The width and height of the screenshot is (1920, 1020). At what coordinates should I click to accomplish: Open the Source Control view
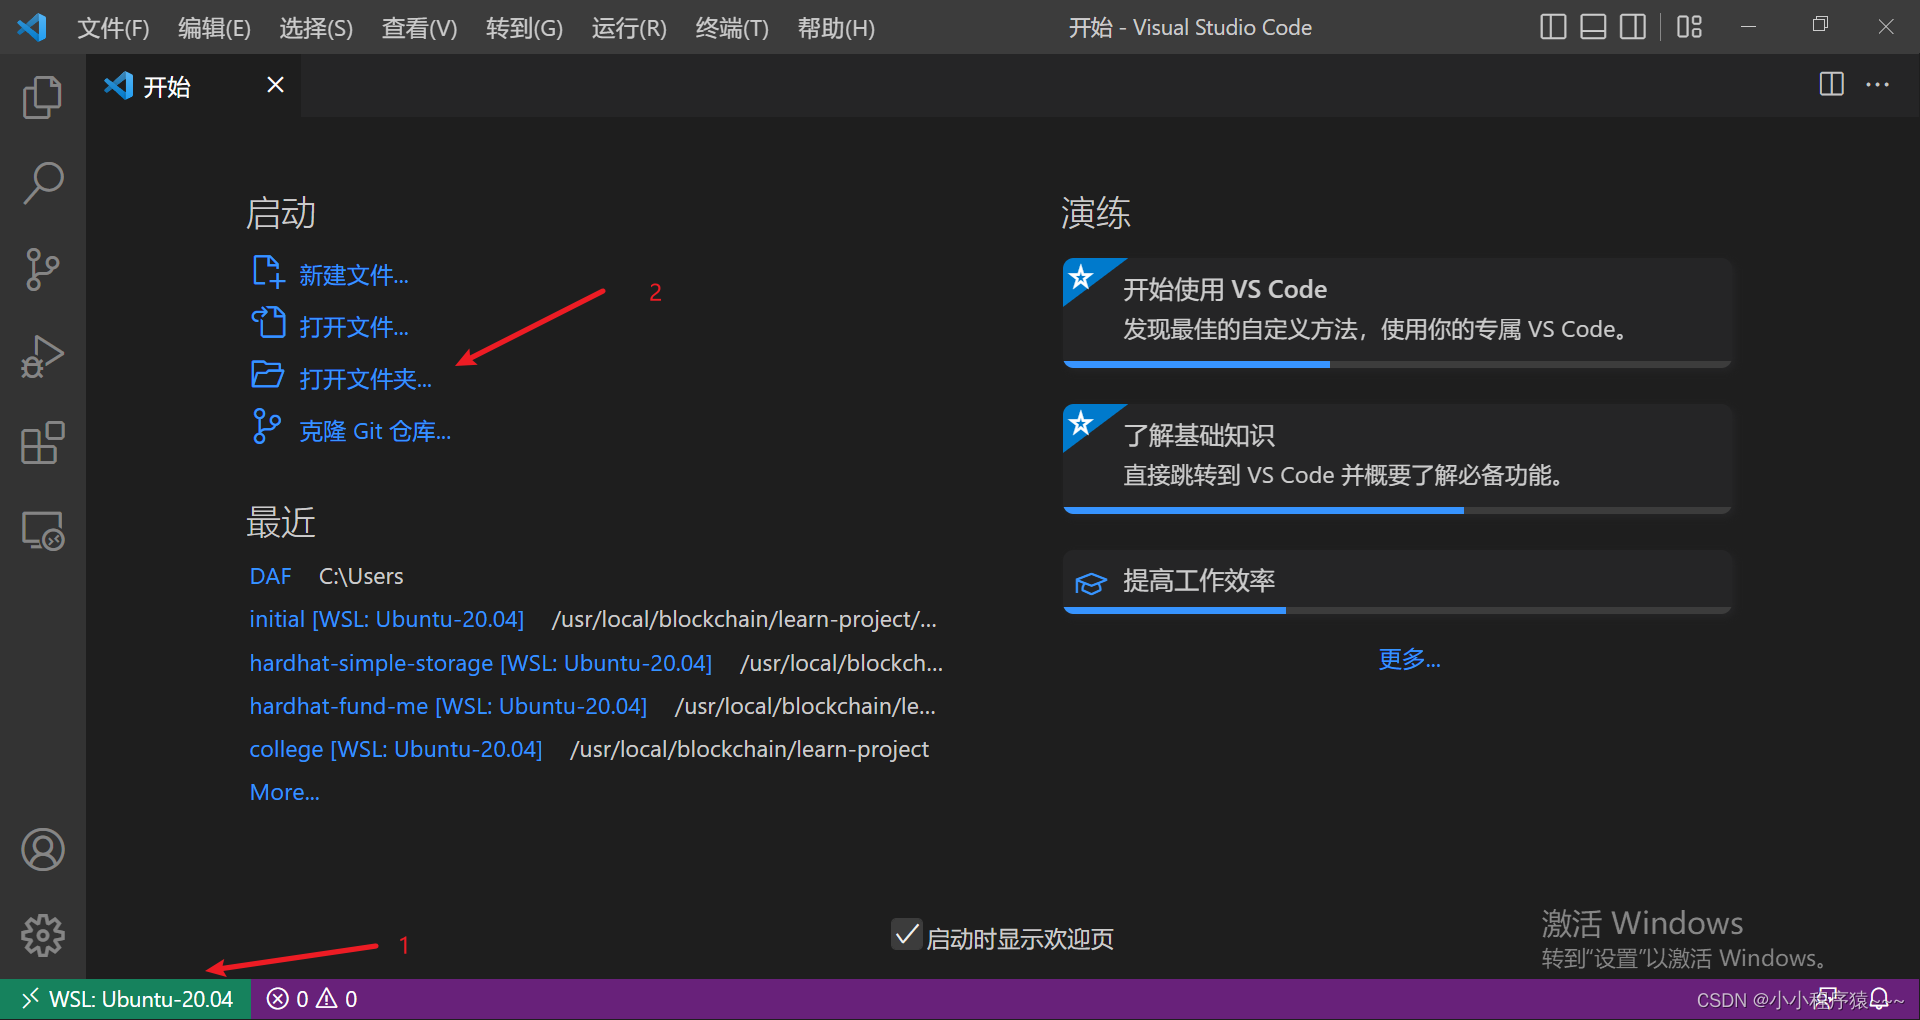[x=42, y=270]
